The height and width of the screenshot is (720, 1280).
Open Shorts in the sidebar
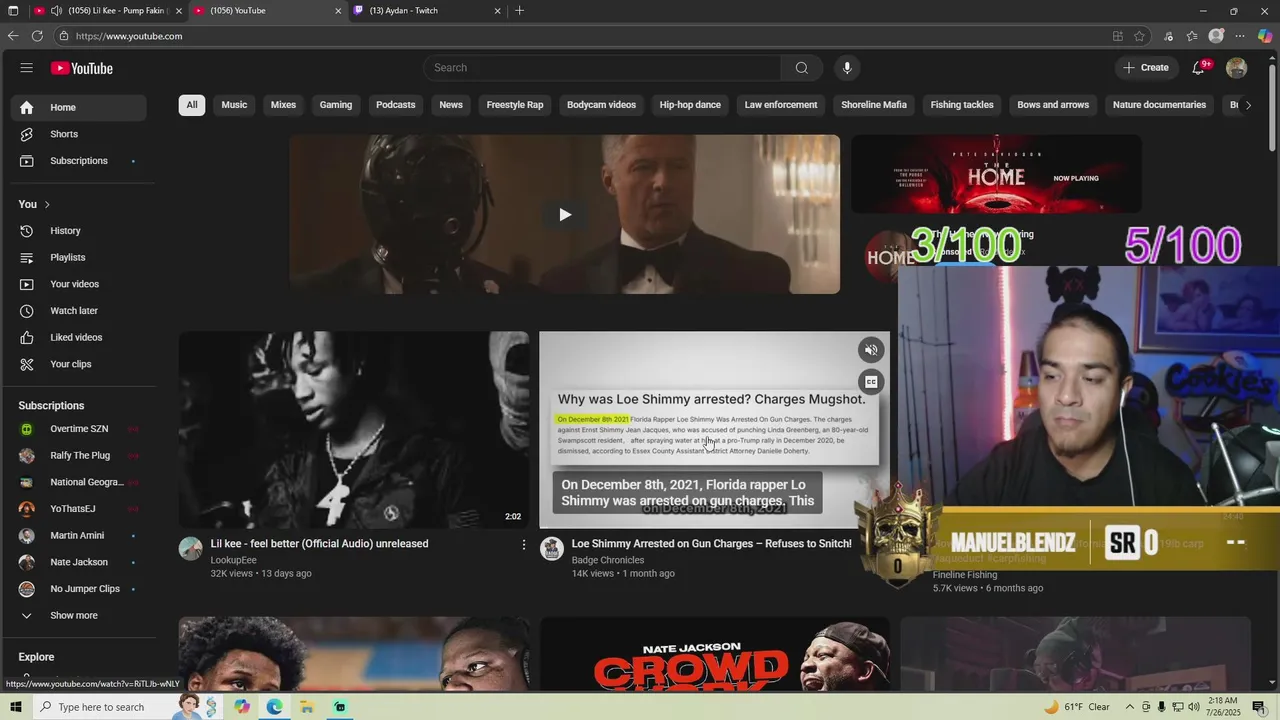point(79,134)
